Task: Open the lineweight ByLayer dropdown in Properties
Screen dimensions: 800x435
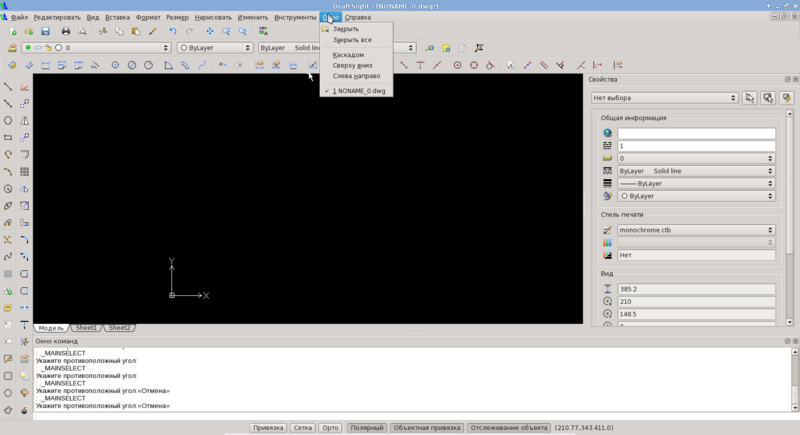Action: click(696, 184)
